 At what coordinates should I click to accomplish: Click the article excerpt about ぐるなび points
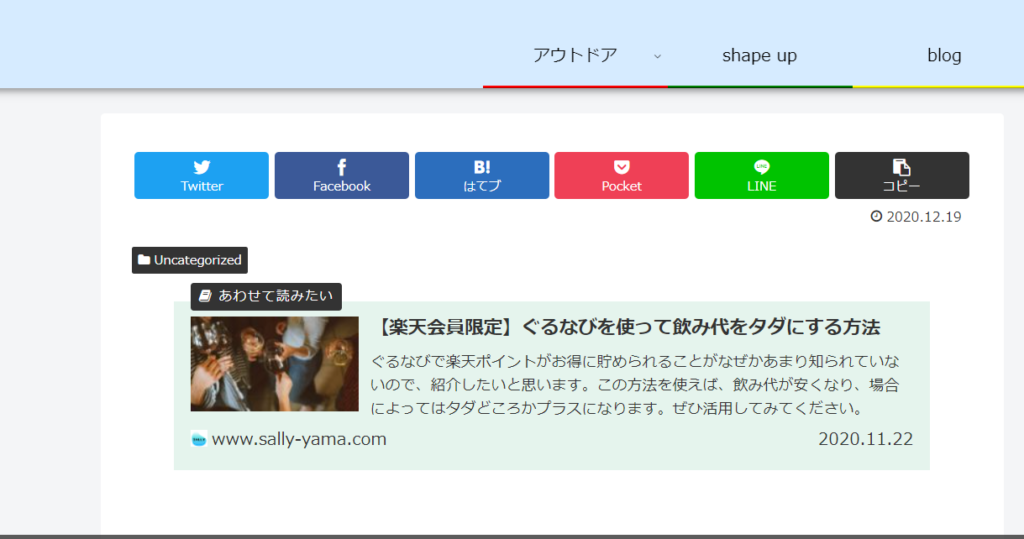pos(635,385)
